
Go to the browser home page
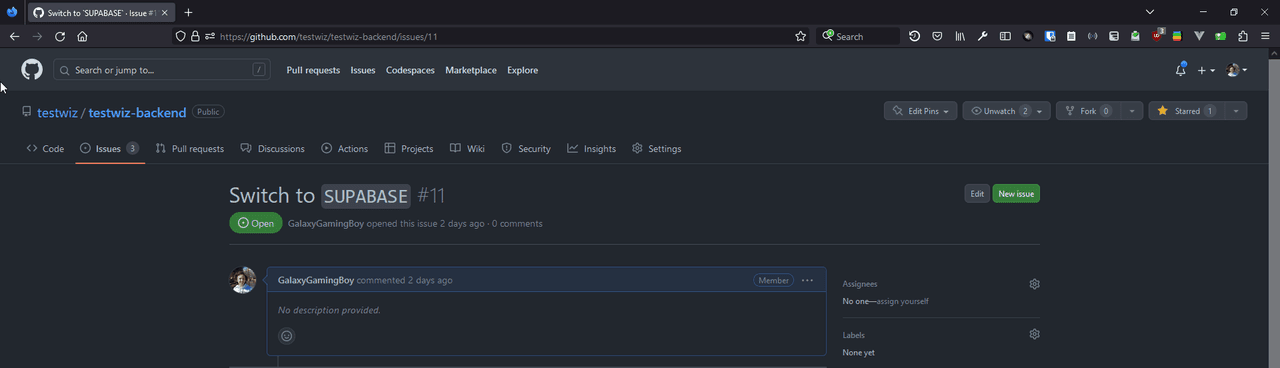click(82, 36)
